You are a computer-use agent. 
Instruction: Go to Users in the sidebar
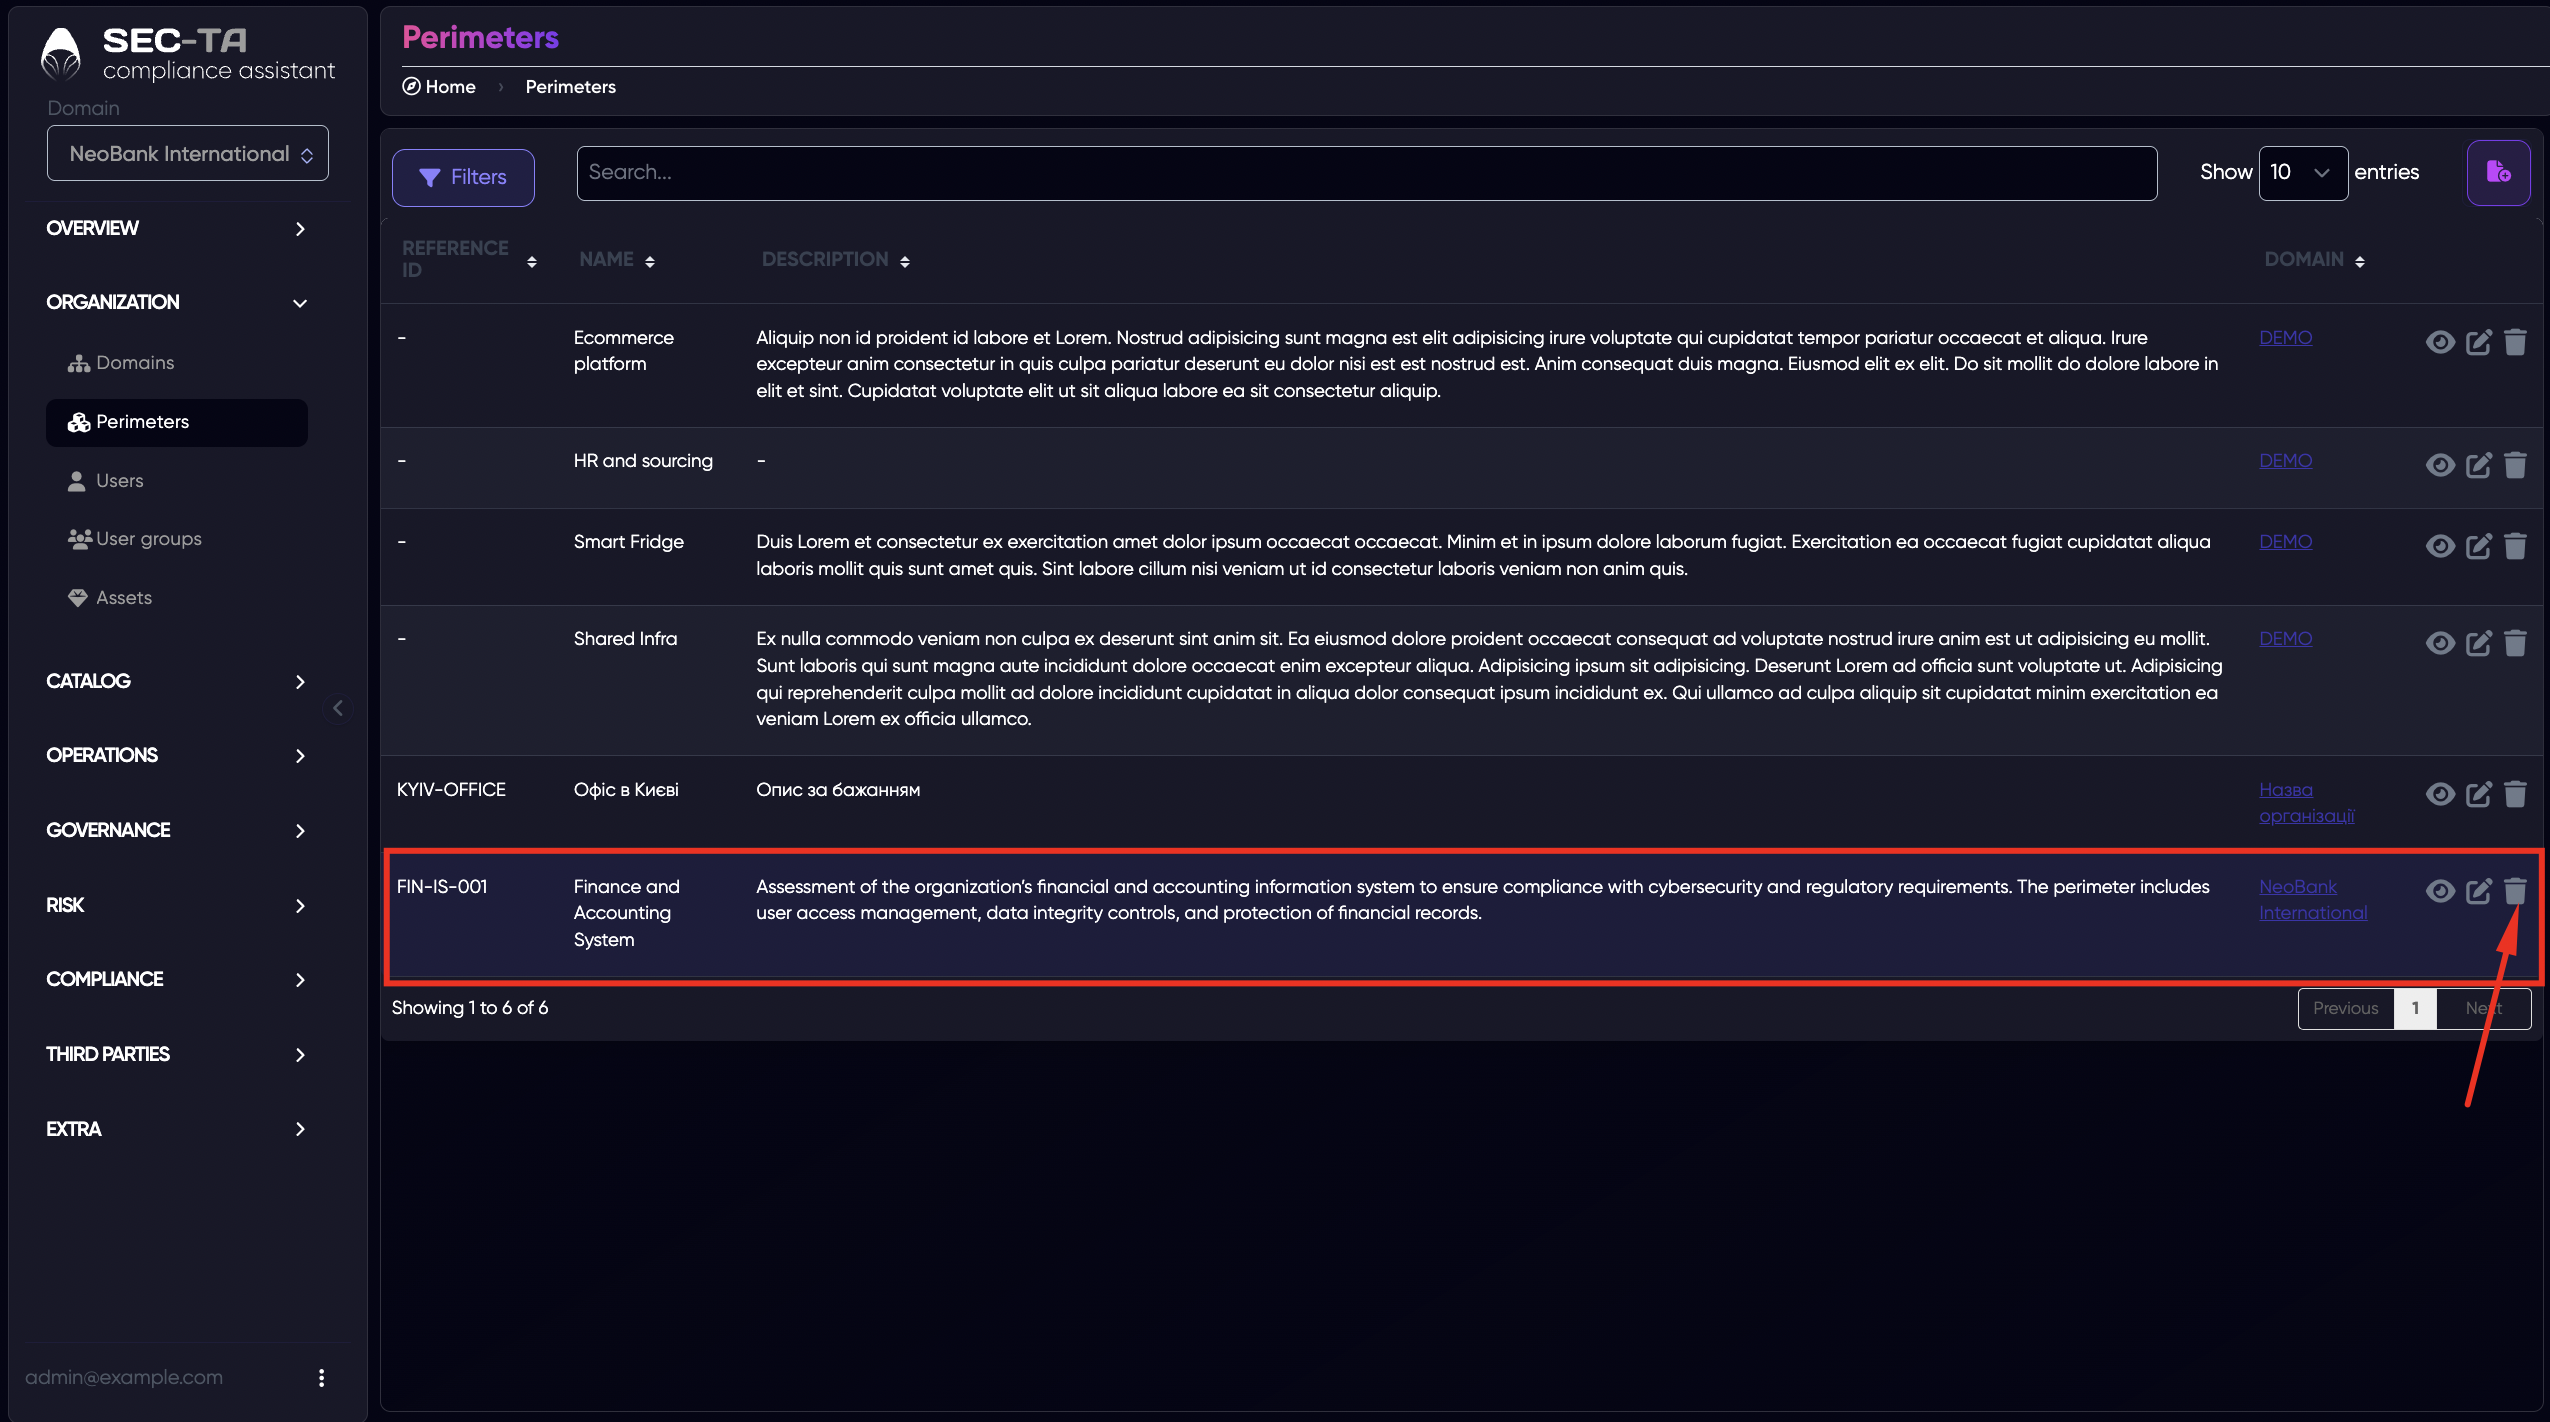[119, 480]
